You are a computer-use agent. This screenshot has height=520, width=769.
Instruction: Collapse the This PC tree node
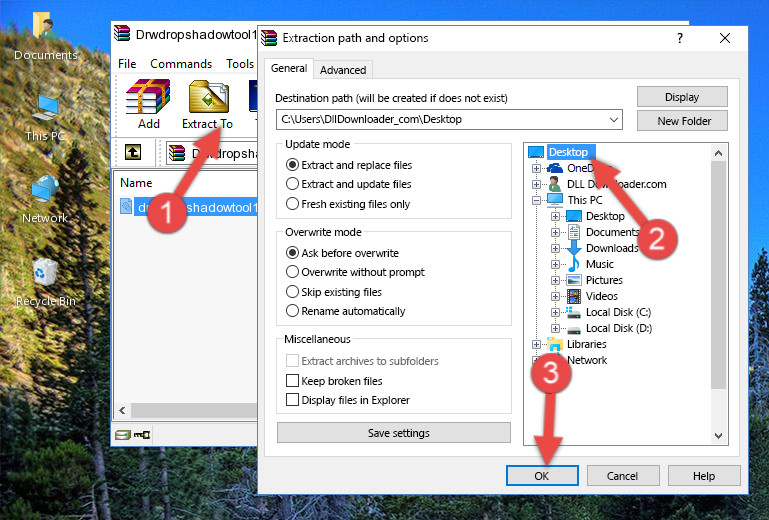point(537,201)
